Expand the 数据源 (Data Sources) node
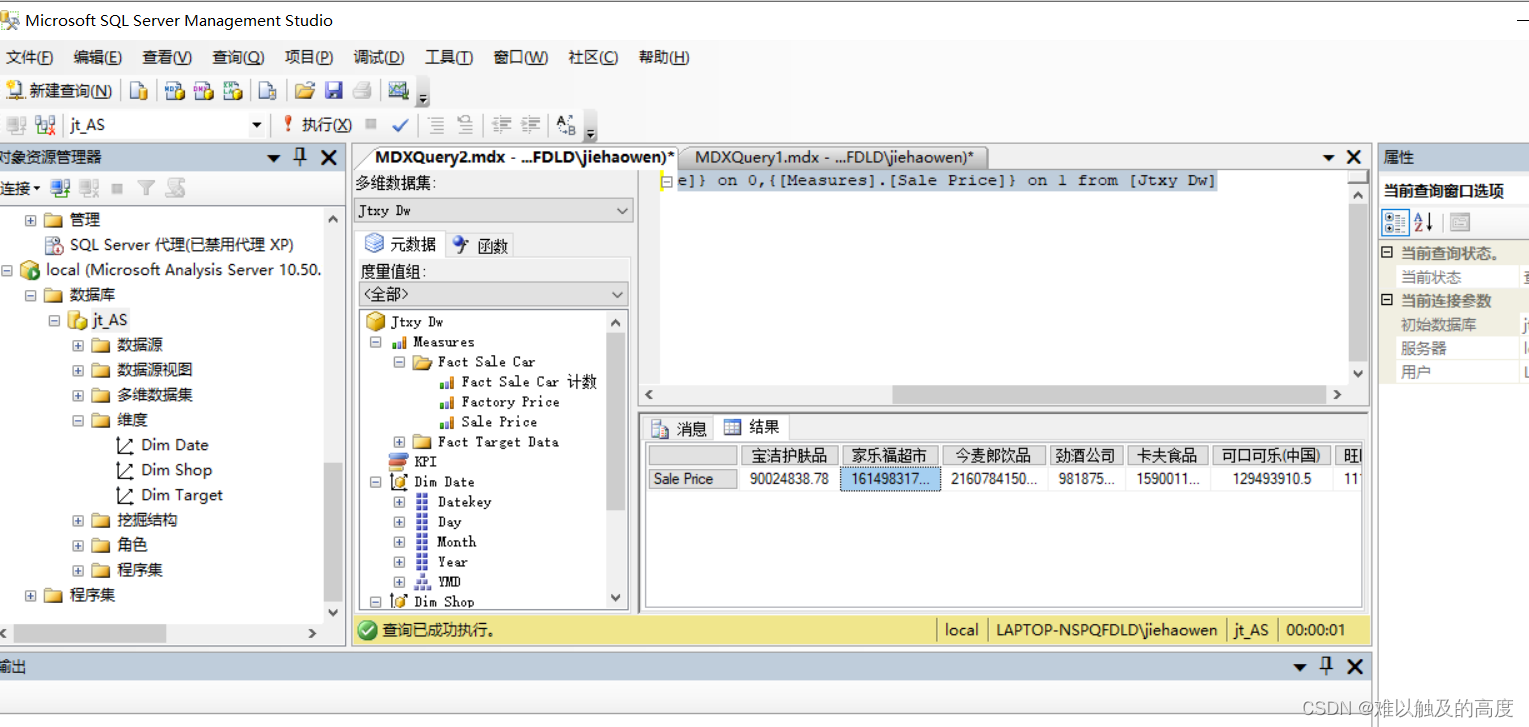The height and width of the screenshot is (727, 1529). 78,345
